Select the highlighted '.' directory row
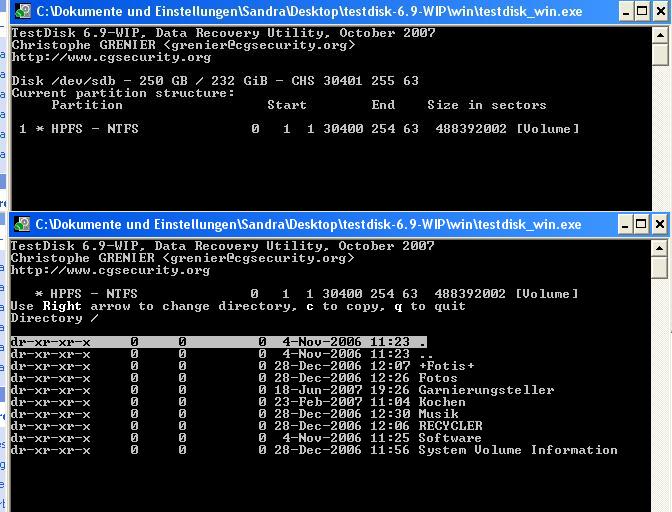This screenshot has height=512, width=672. 219,341
